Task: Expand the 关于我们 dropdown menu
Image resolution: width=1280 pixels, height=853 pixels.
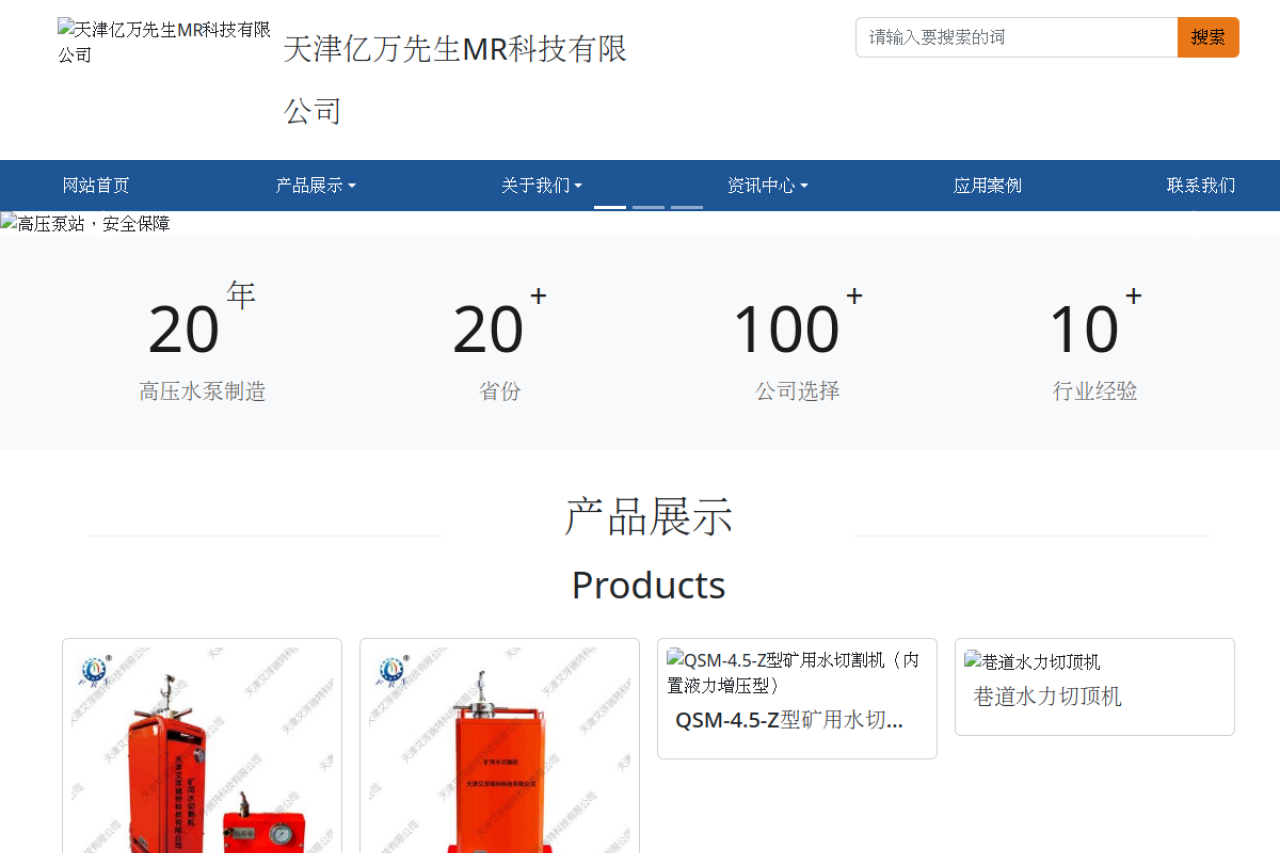Action: 542,185
